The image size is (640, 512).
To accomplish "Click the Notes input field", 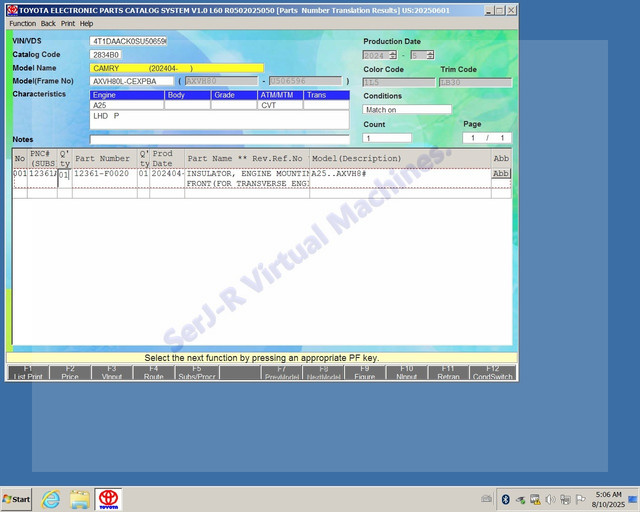I will [x=220, y=140].
